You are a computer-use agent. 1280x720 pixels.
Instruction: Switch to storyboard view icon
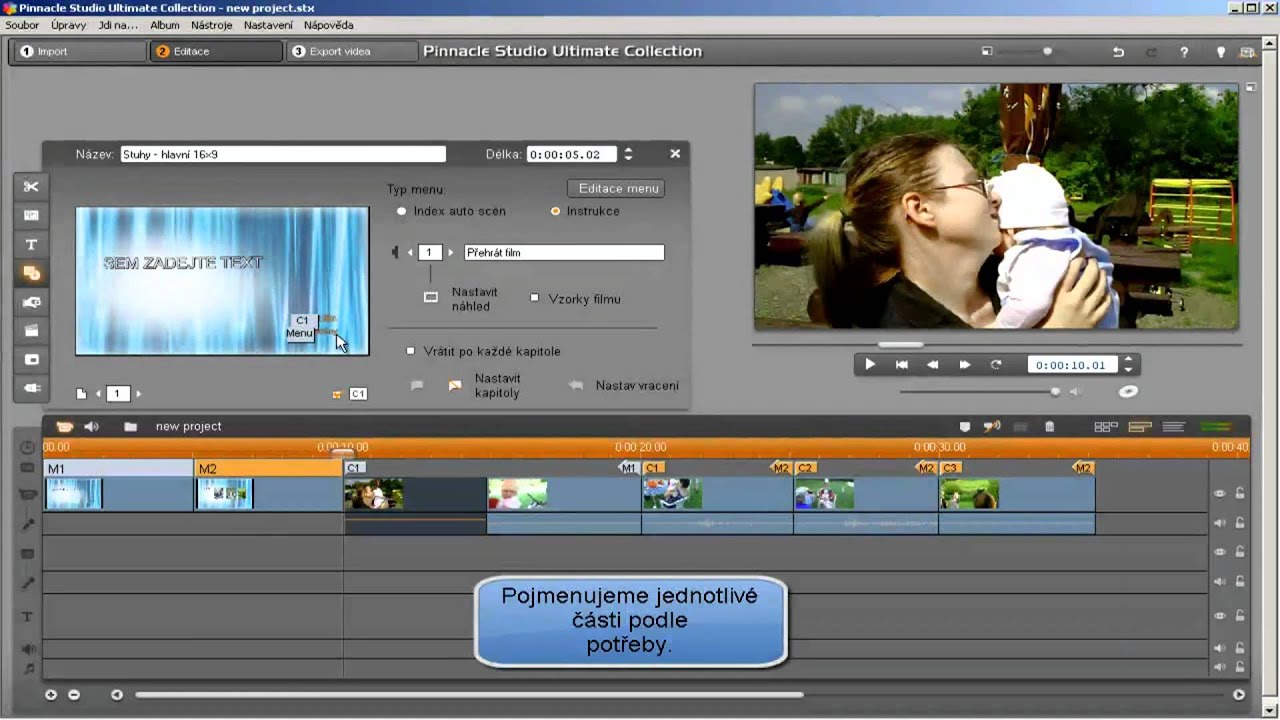[1106, 427]
